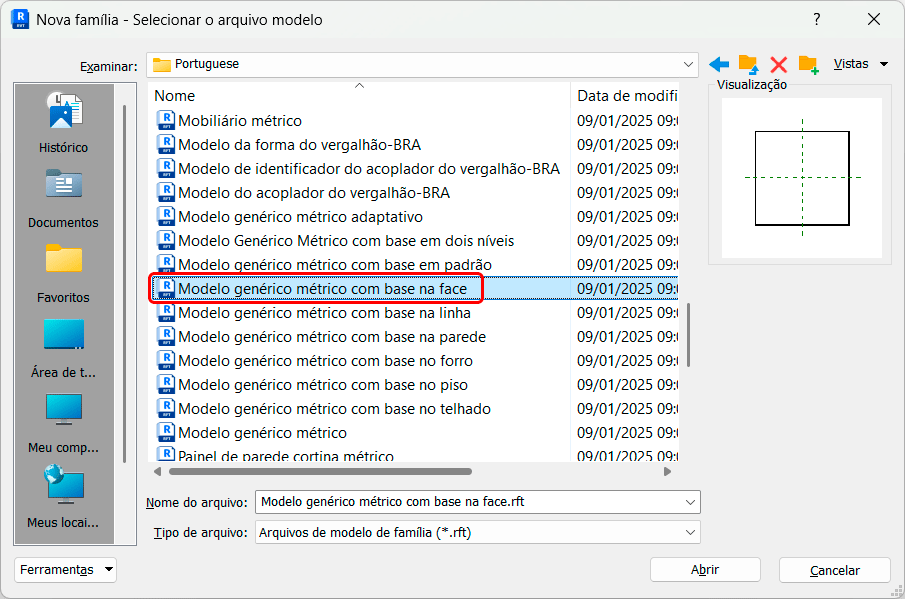Click the create new folder icon
Screen dimensions: 905x599
pos(808,64)
